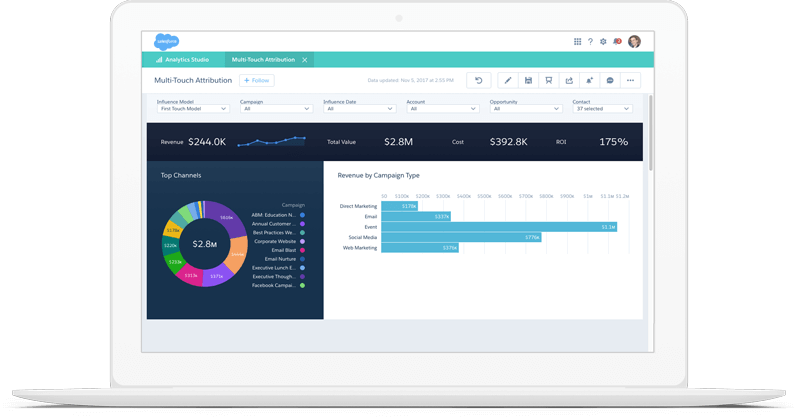Expand the Contact filter showing 37 selected
This screenshot has height=417, width=800.
[601, 108]
